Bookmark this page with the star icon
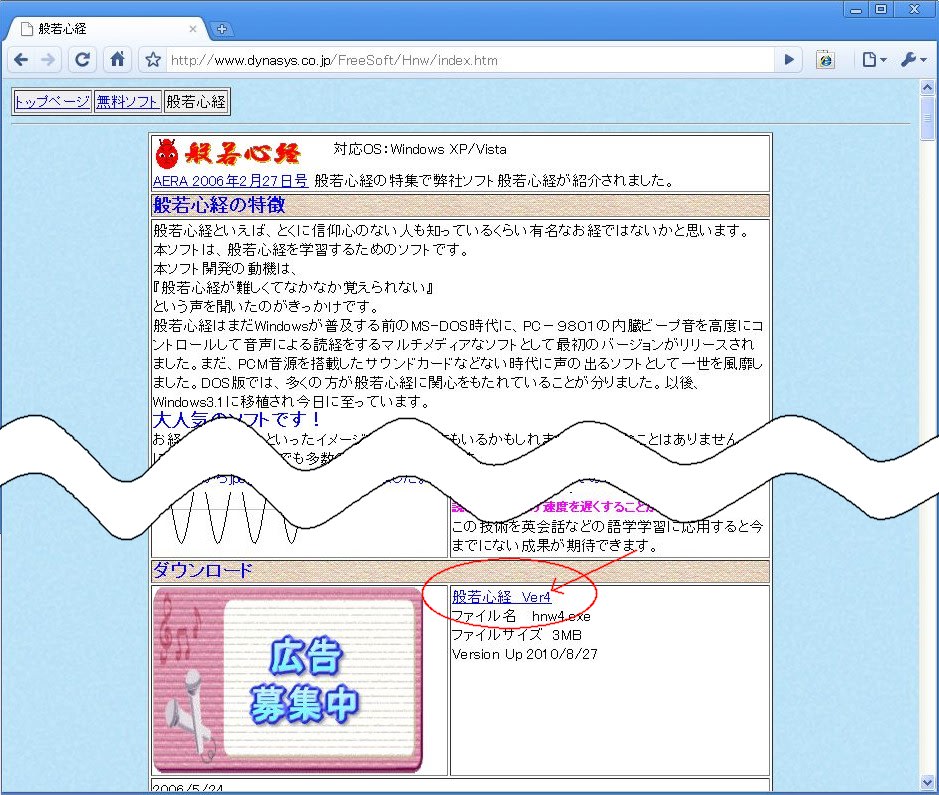Image resolution: width=939 pixels, height=795 pixels. click(x=153, y=60)
